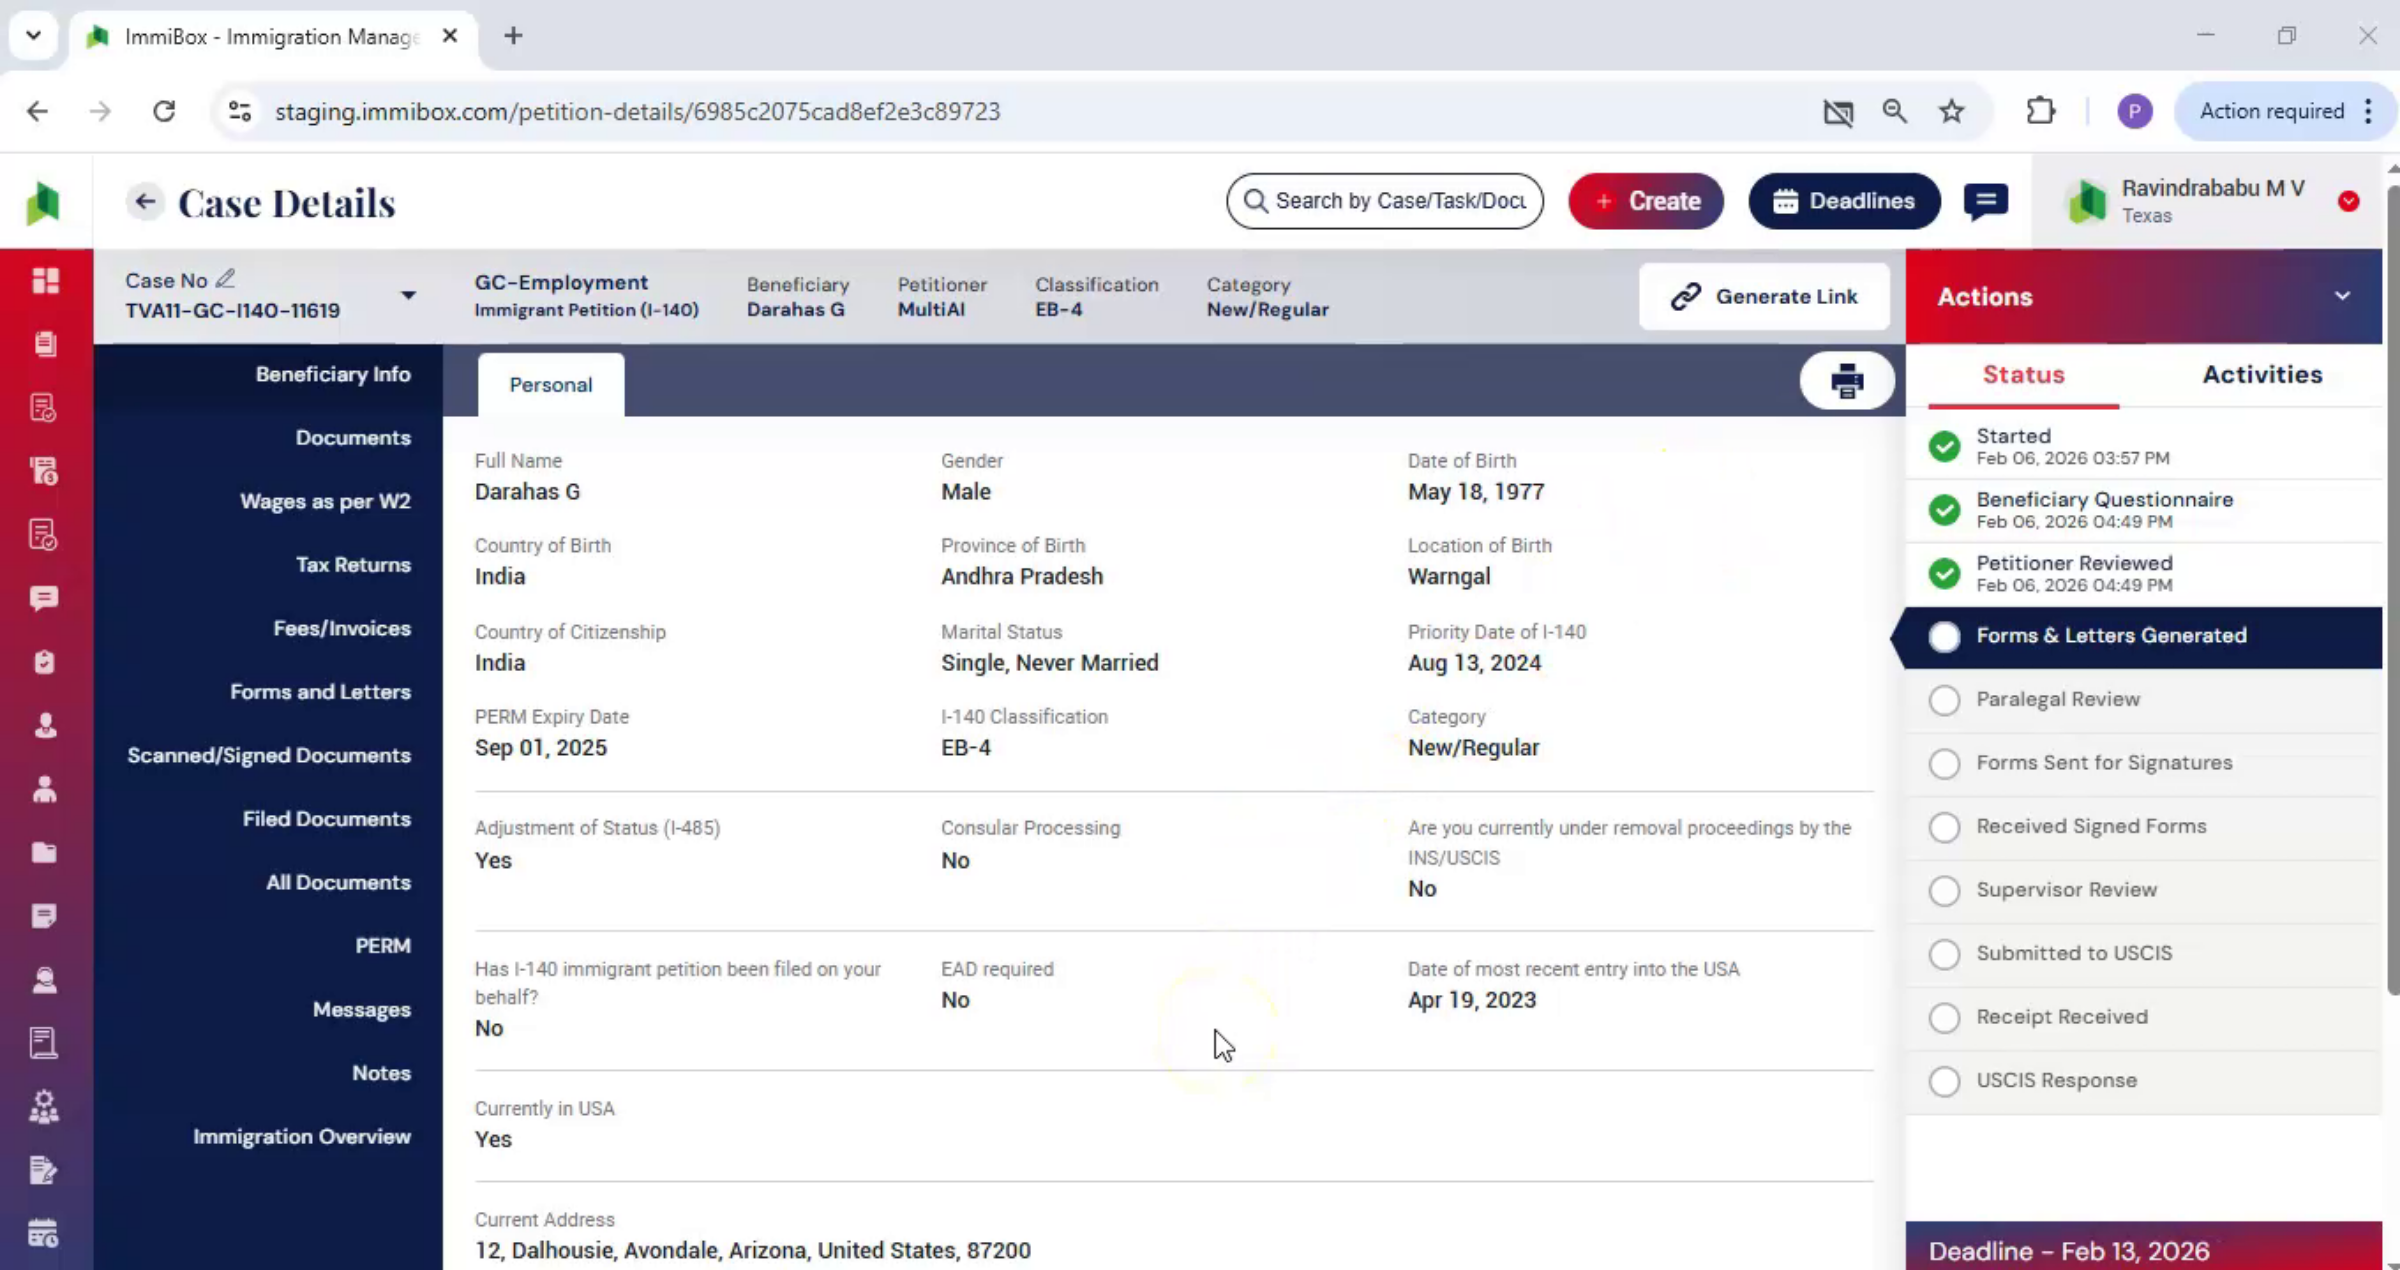This screenshot has height=1270, width=2400.
Task: View site information icon in address bar
Action: pos(240,111)
